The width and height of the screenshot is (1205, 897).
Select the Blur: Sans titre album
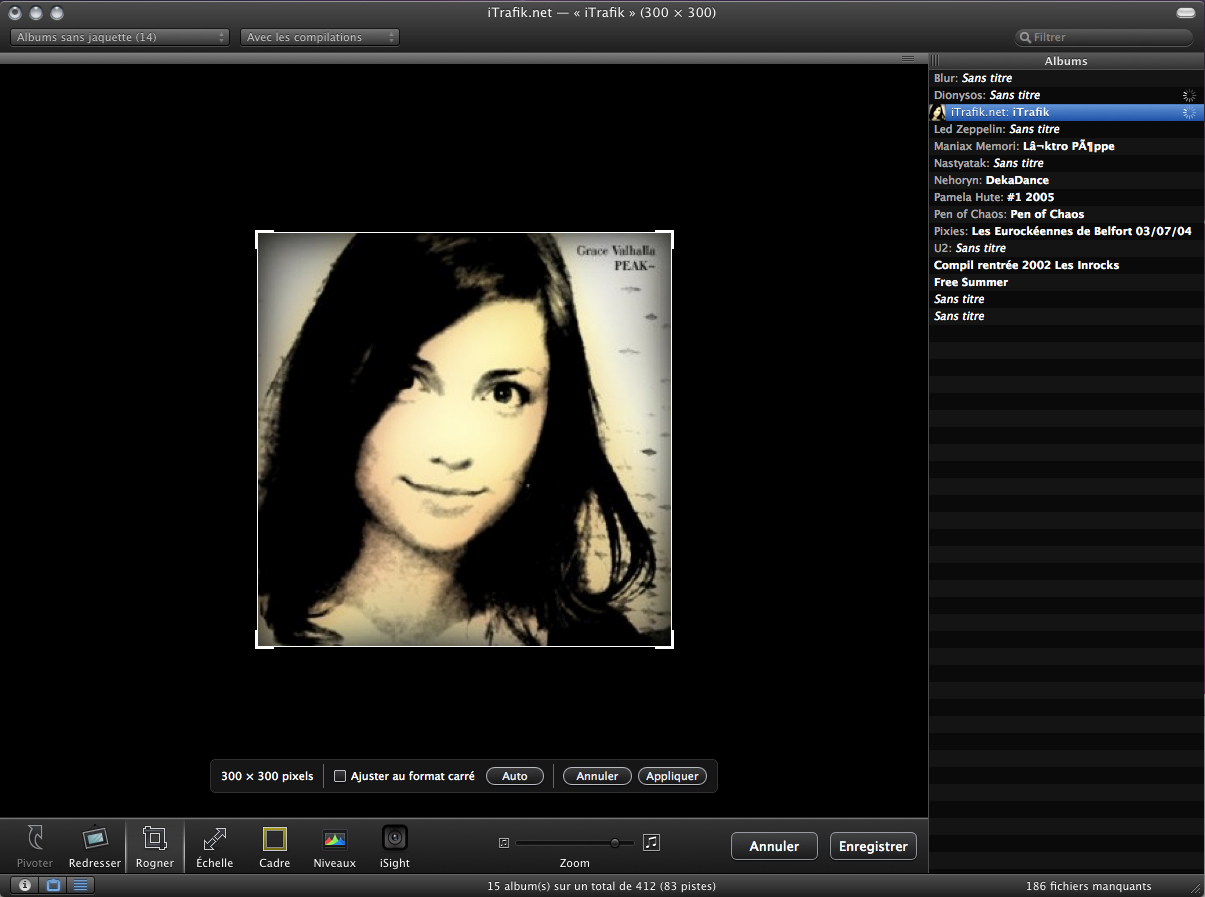pos(1066,78)
